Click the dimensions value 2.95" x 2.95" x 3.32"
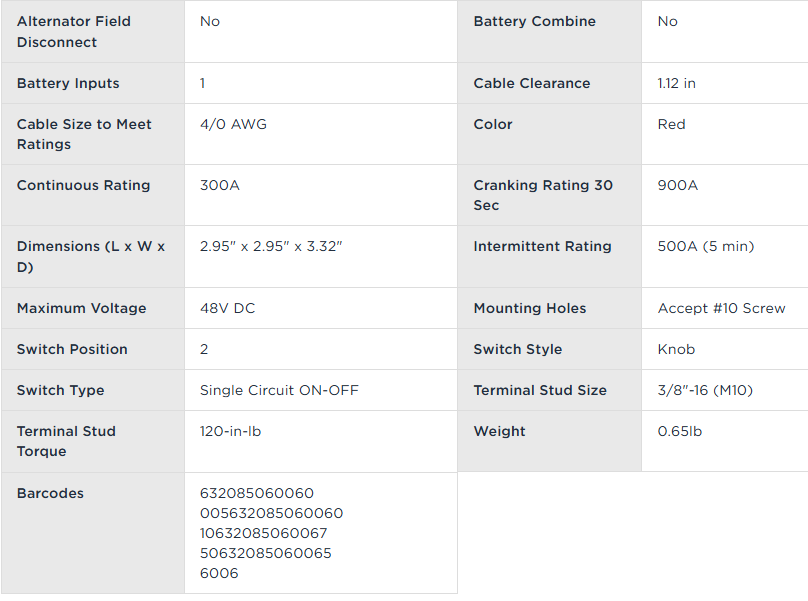The image size is (808, 601). click(271, 246)
